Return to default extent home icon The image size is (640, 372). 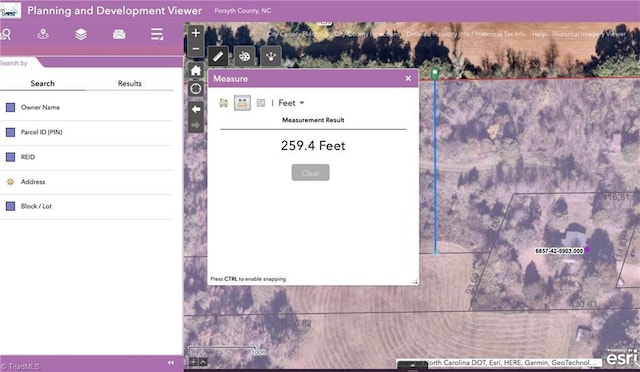click(196, 71)
